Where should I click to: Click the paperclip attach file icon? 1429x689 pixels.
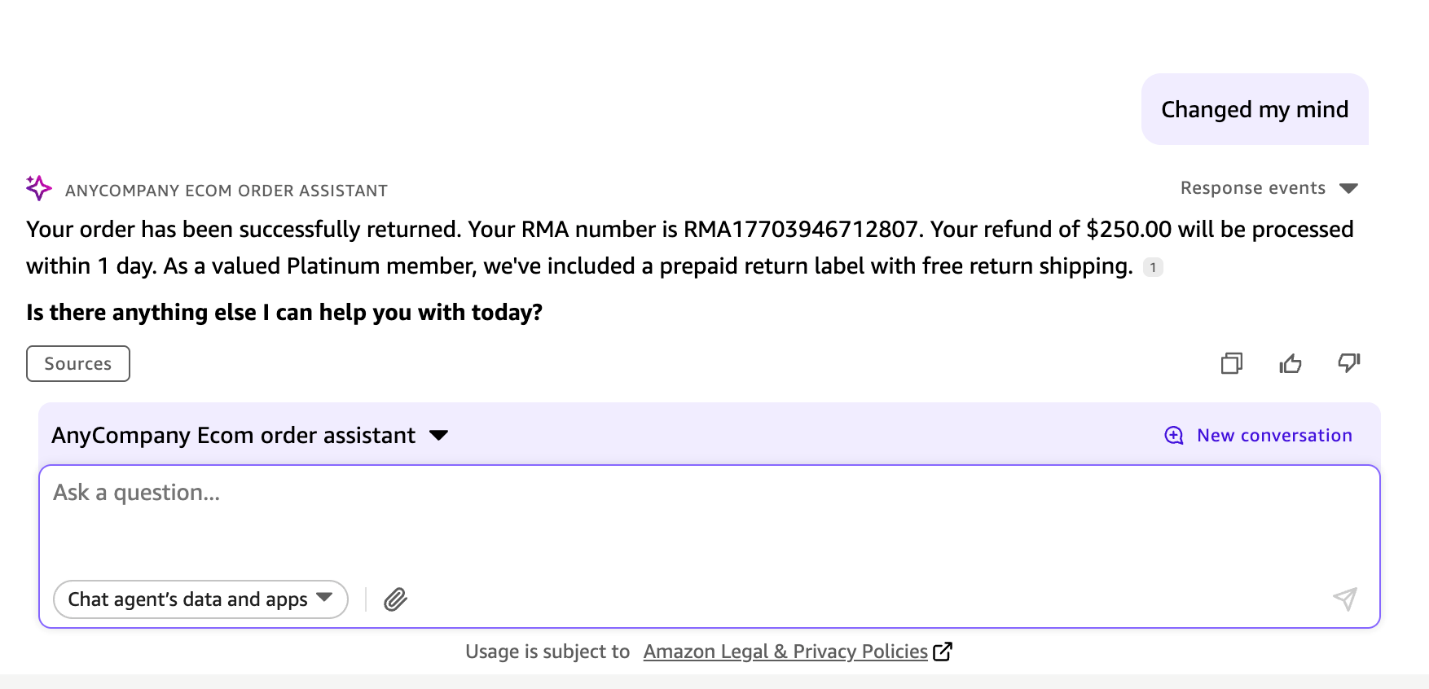pos(396,600)
